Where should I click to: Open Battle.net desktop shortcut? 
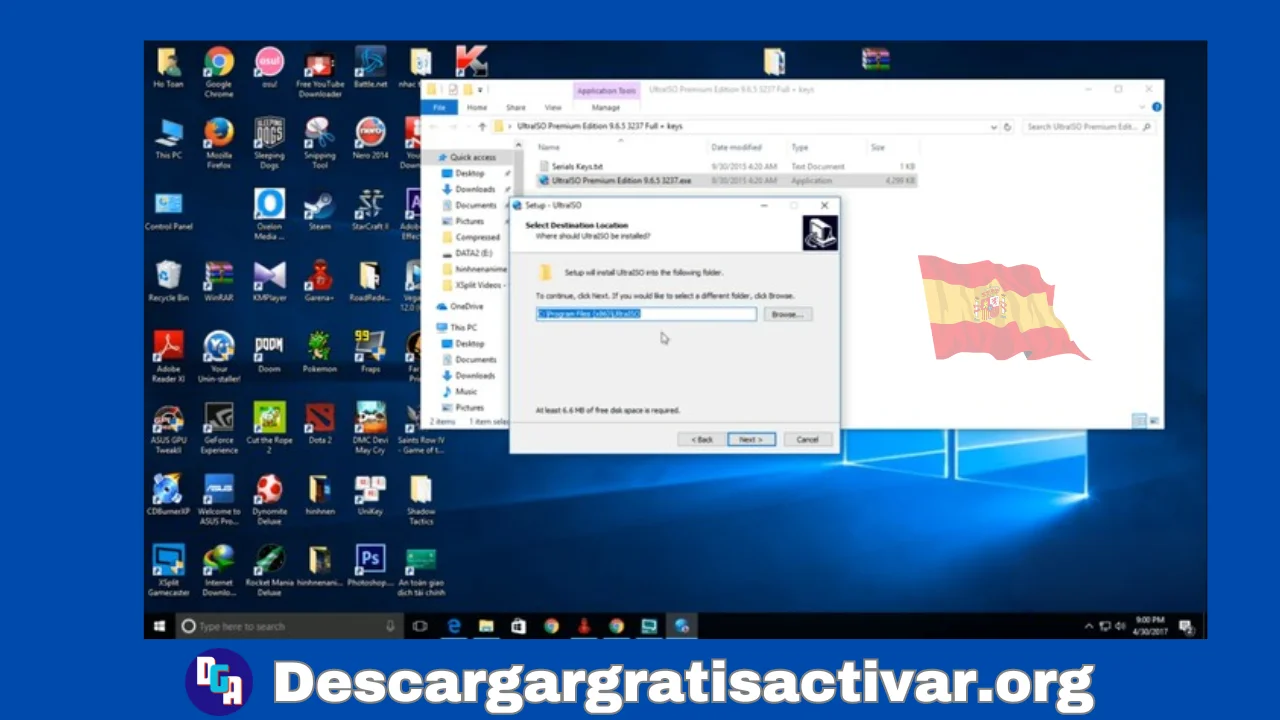(x=370, y=68)
